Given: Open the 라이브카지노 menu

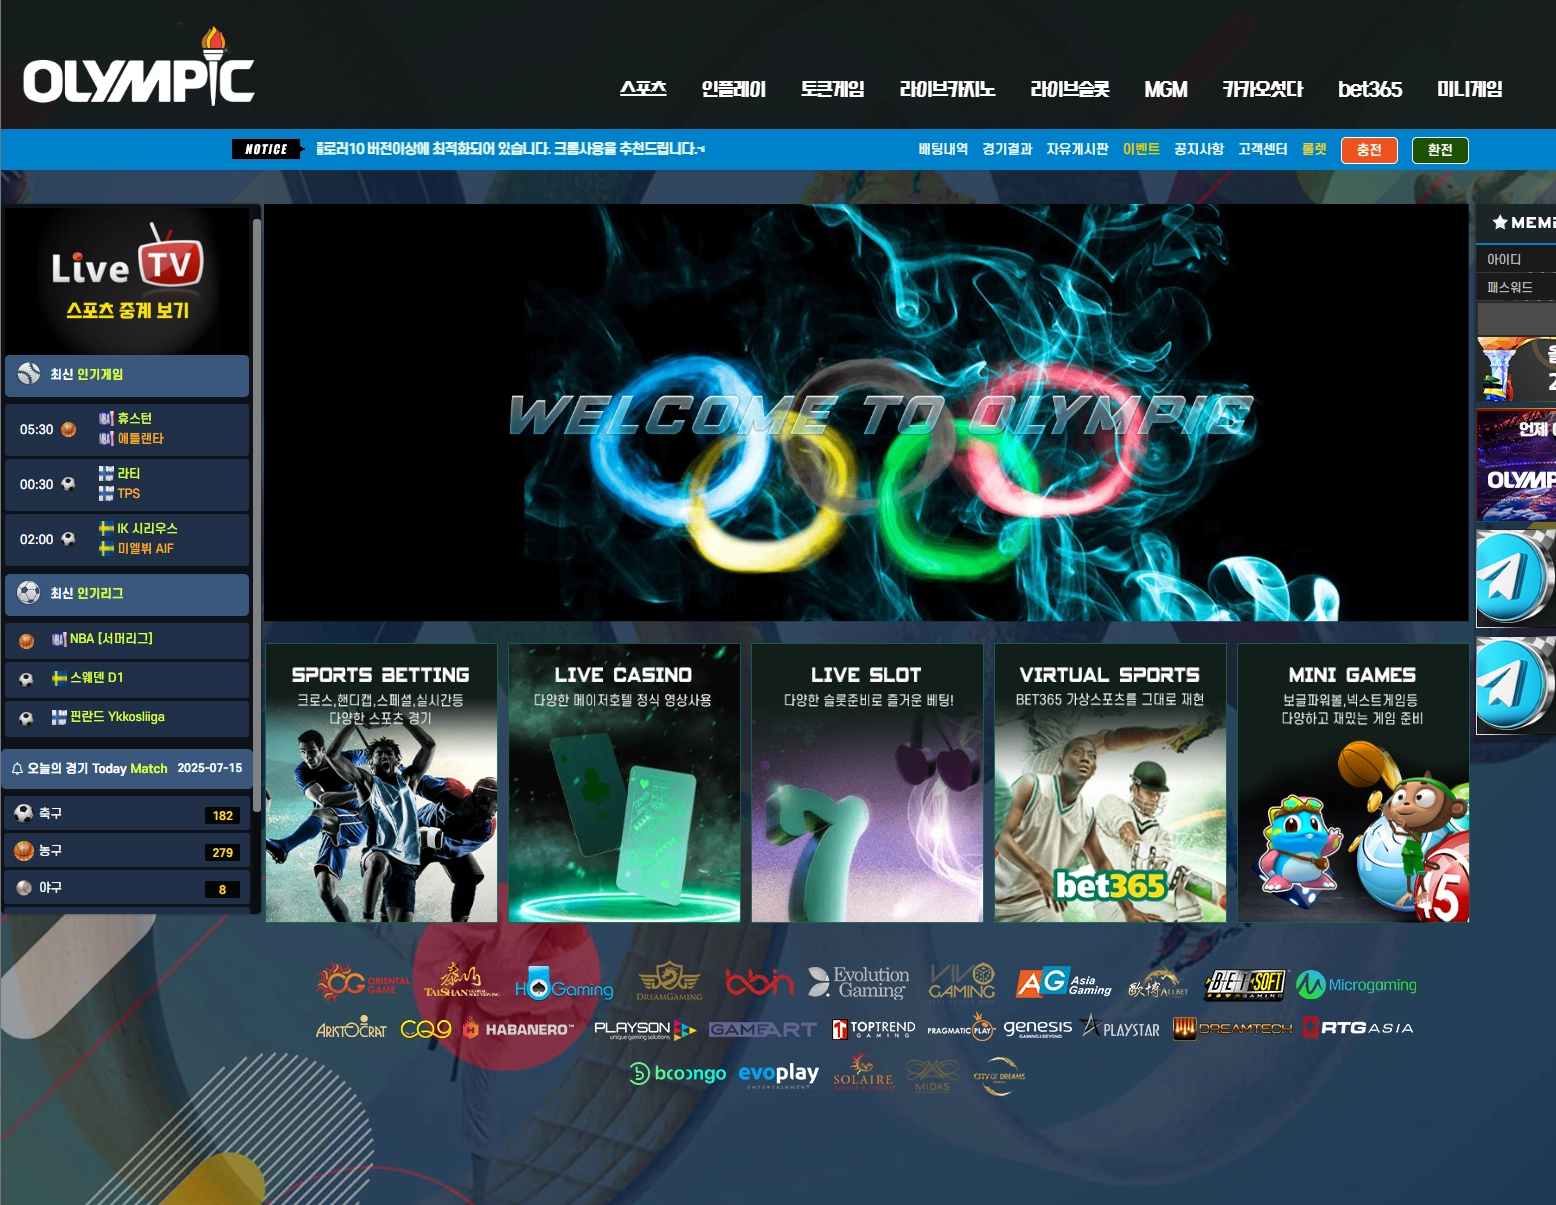Looking at the screenshot, I should click(947, 89).
